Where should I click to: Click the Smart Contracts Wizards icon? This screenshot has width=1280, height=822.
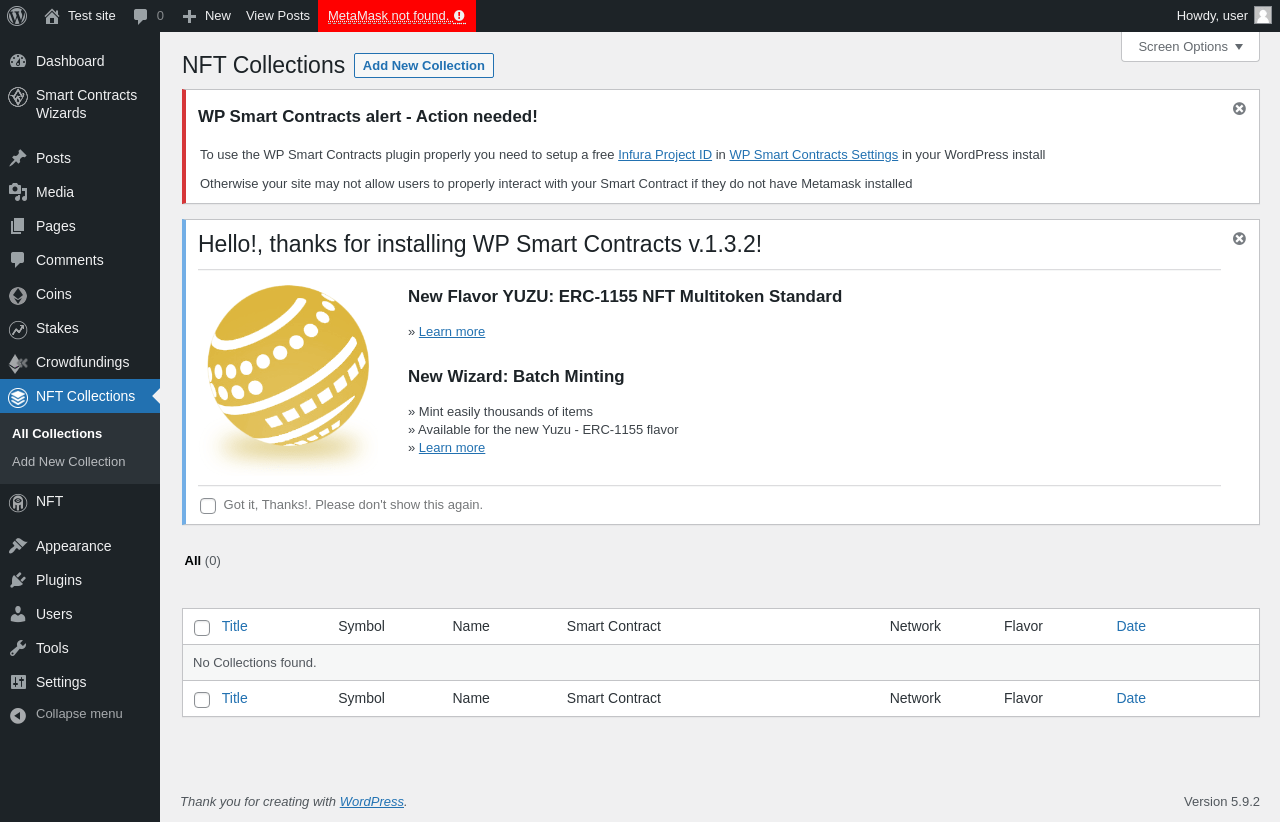pyautogui.click(x=18, y=97)
